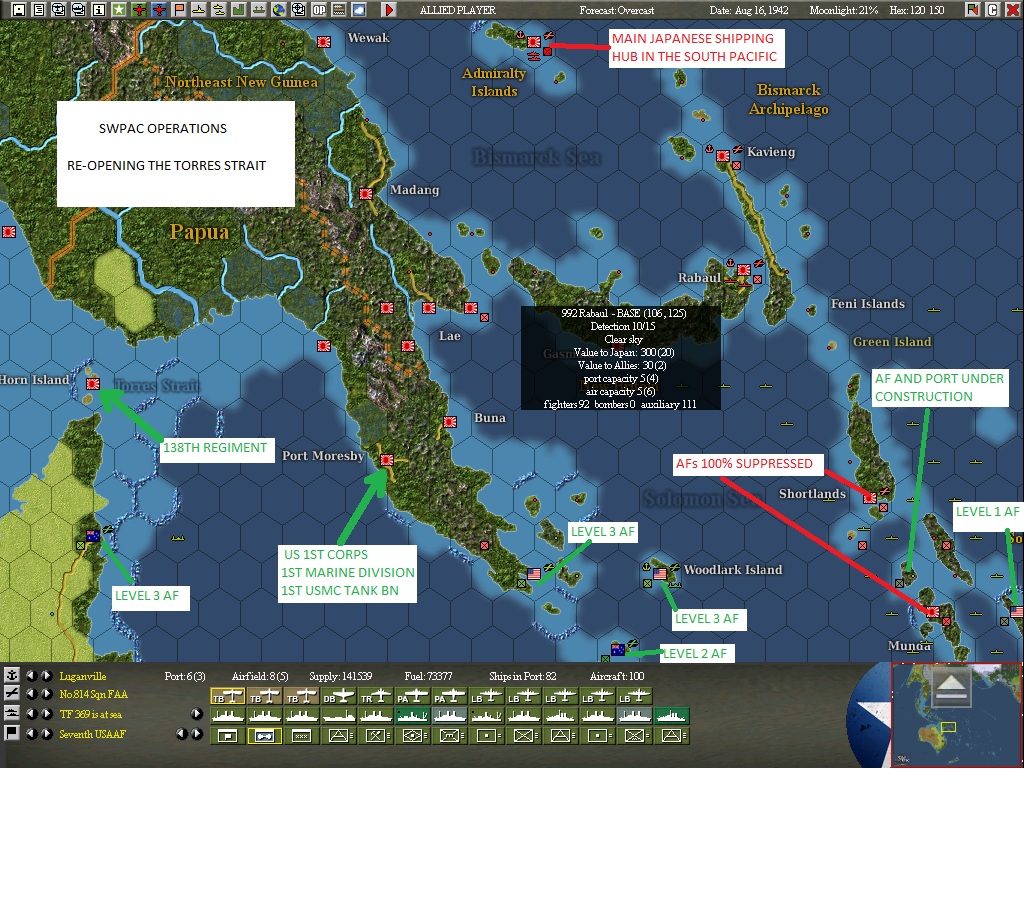Go to previous base before Luganville

click(30, 675)
